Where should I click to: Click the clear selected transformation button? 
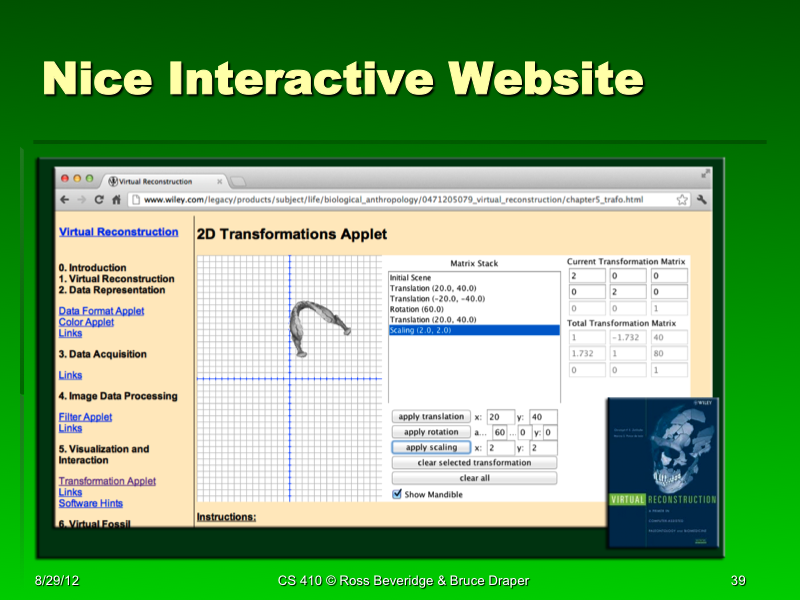(474, 462)
